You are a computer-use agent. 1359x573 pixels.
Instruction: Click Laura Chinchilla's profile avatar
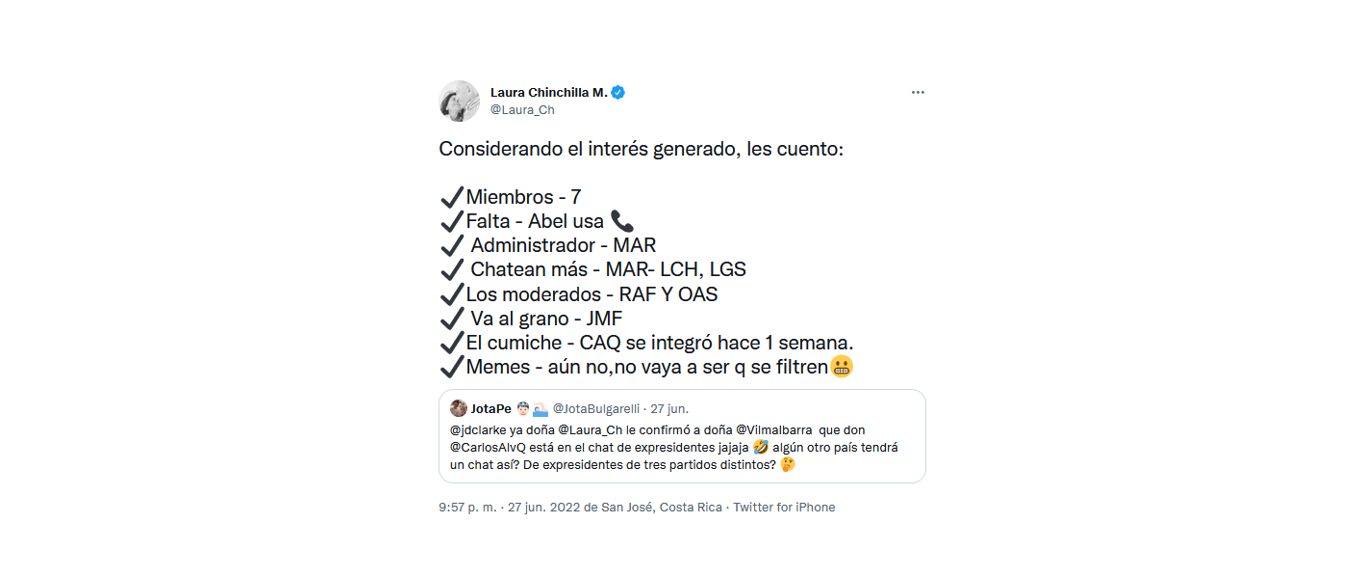coord(459,101)
